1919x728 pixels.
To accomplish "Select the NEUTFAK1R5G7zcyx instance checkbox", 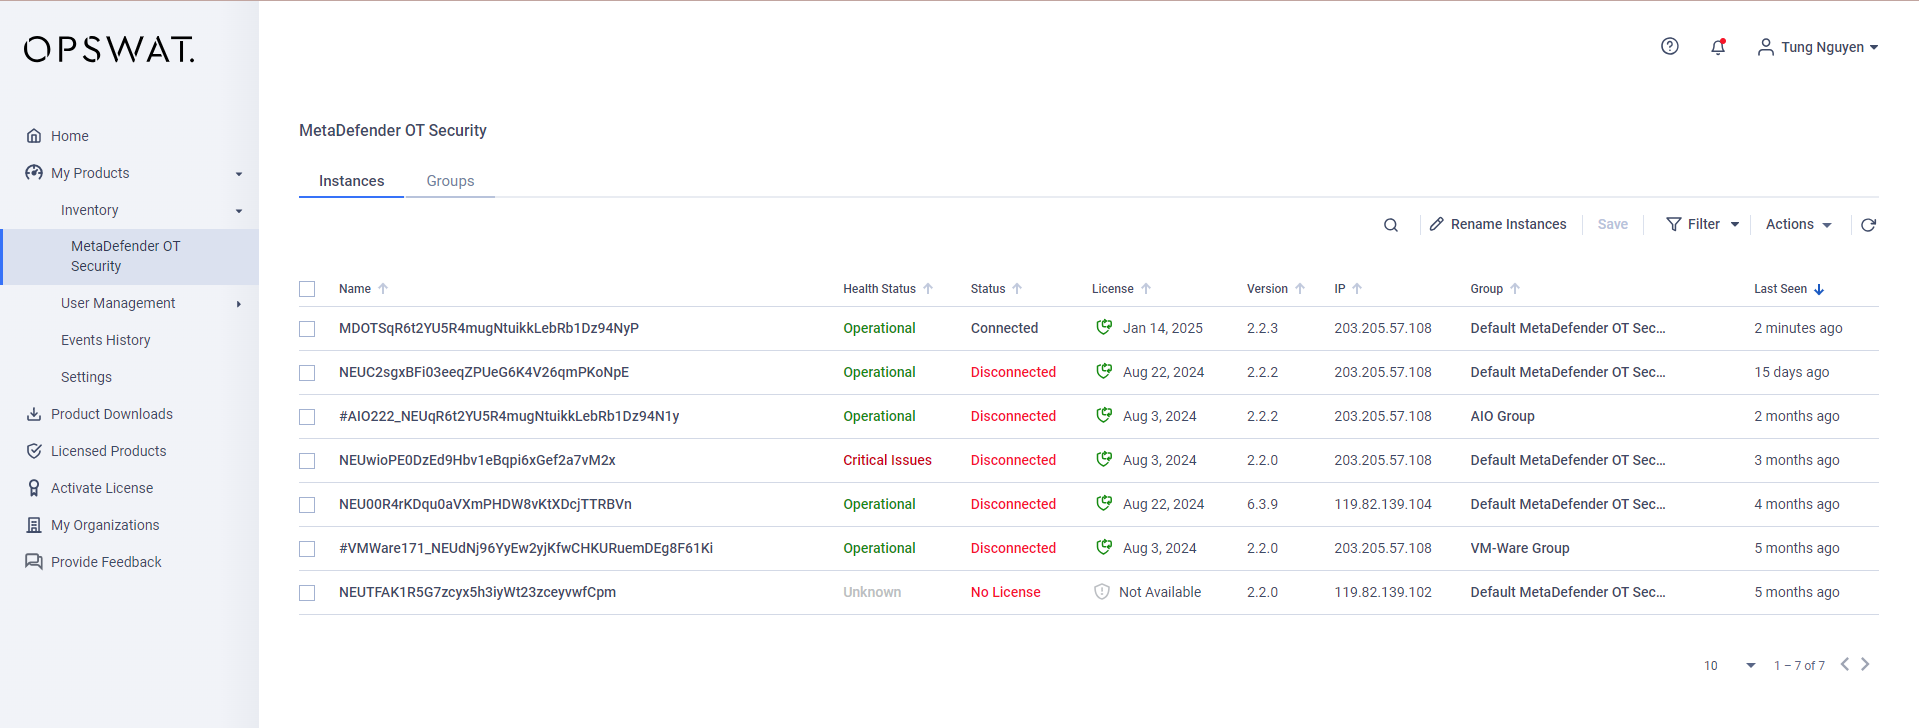I will coord(307,593).
